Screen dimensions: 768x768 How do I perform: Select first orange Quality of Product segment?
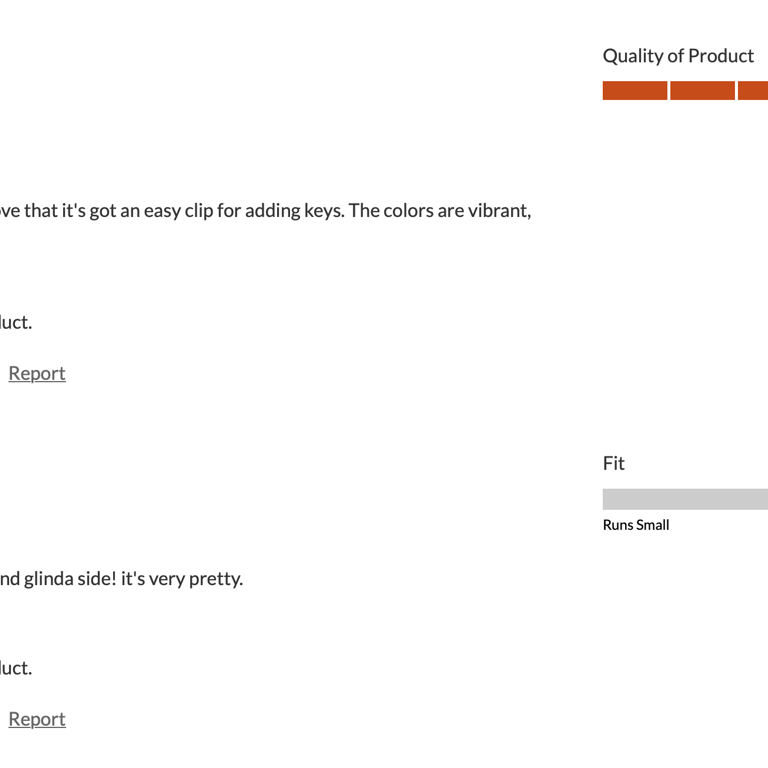[x=634, y=91]
